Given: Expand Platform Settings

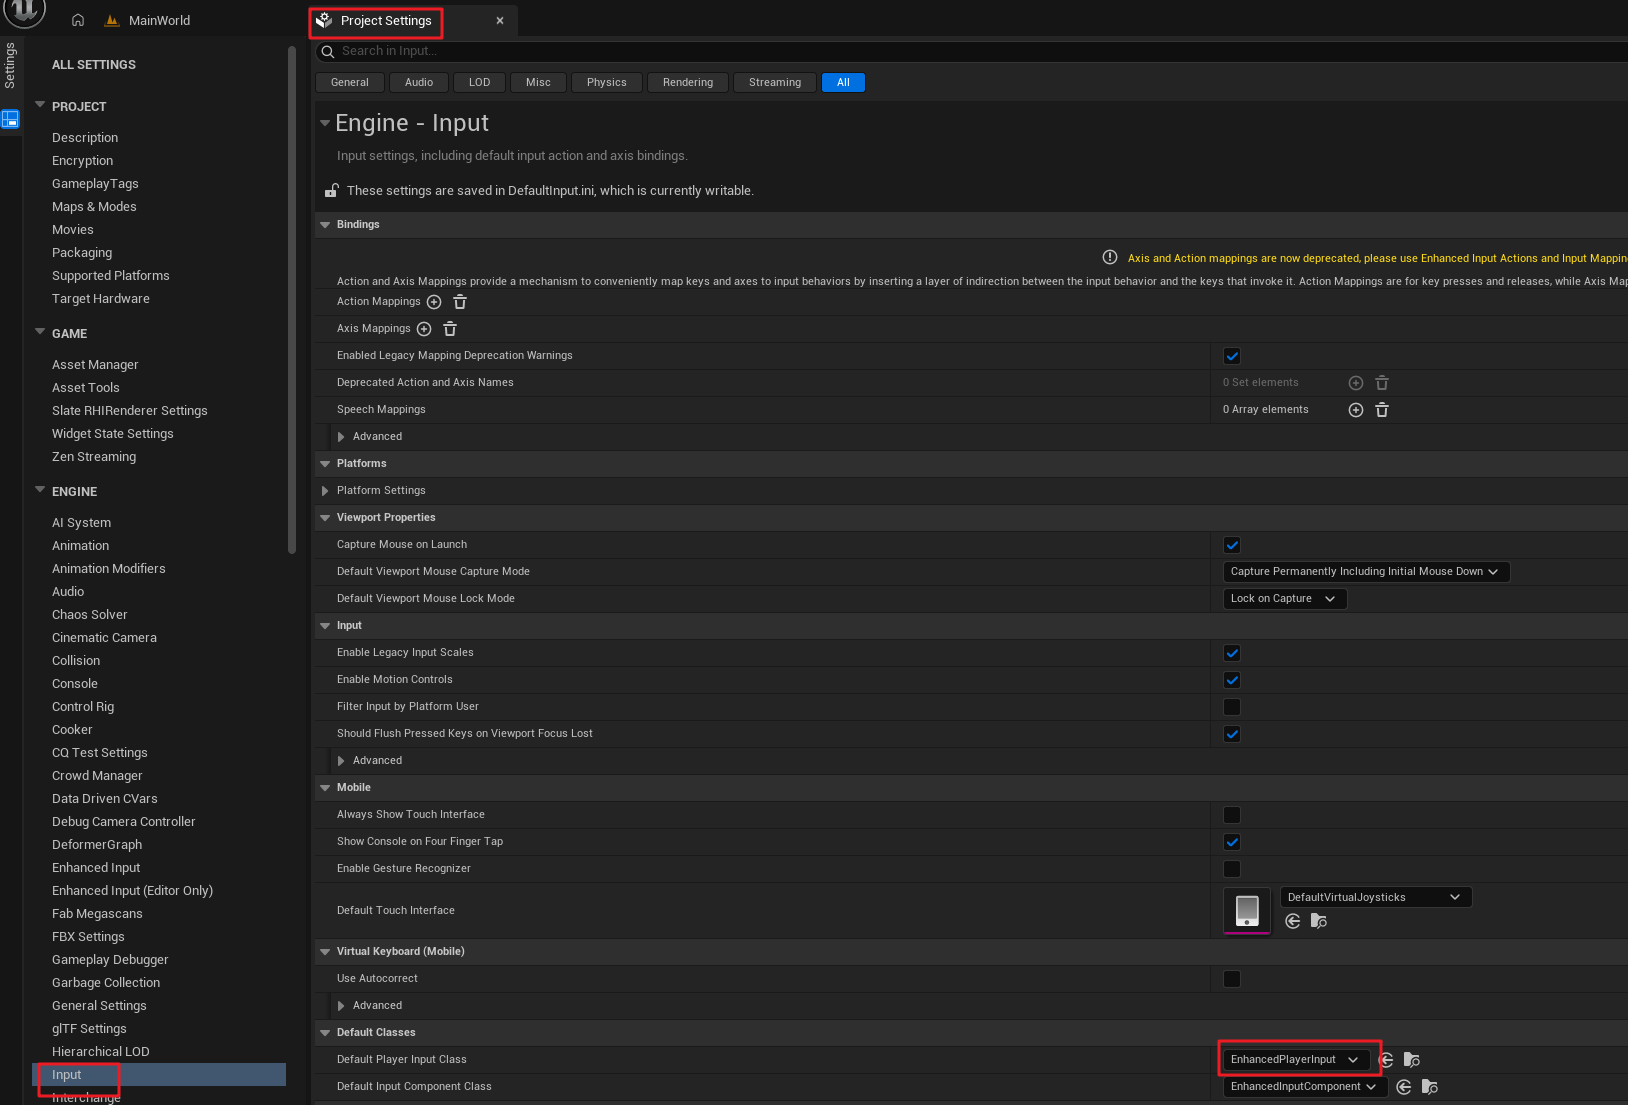Looking at the screenshot, I should pos(325,491).
